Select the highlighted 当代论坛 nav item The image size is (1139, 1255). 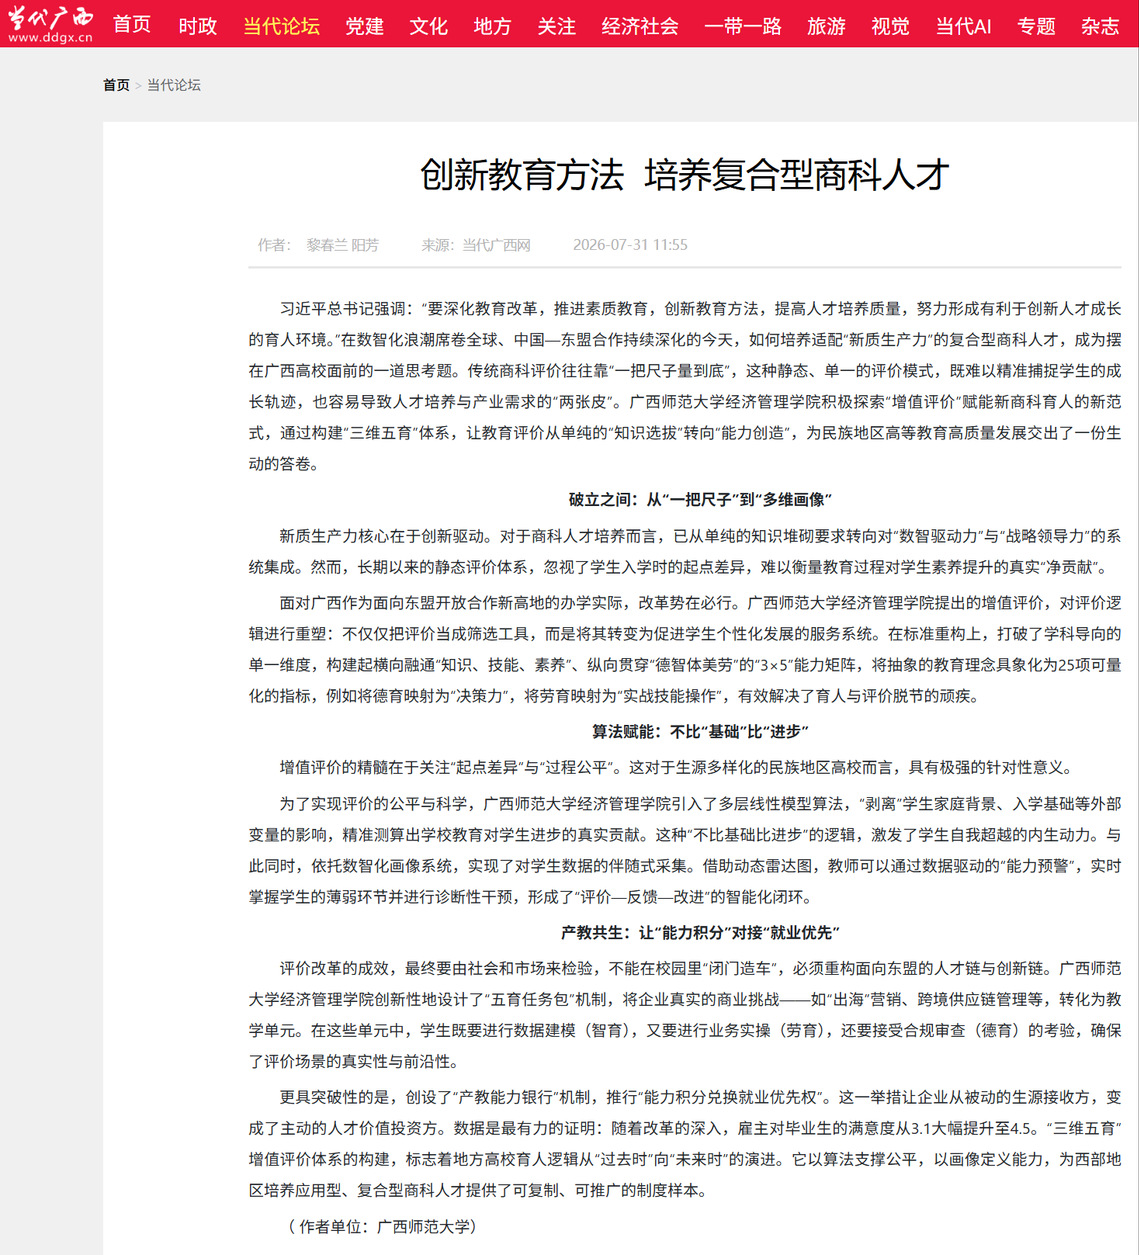[x=282, y=26]
